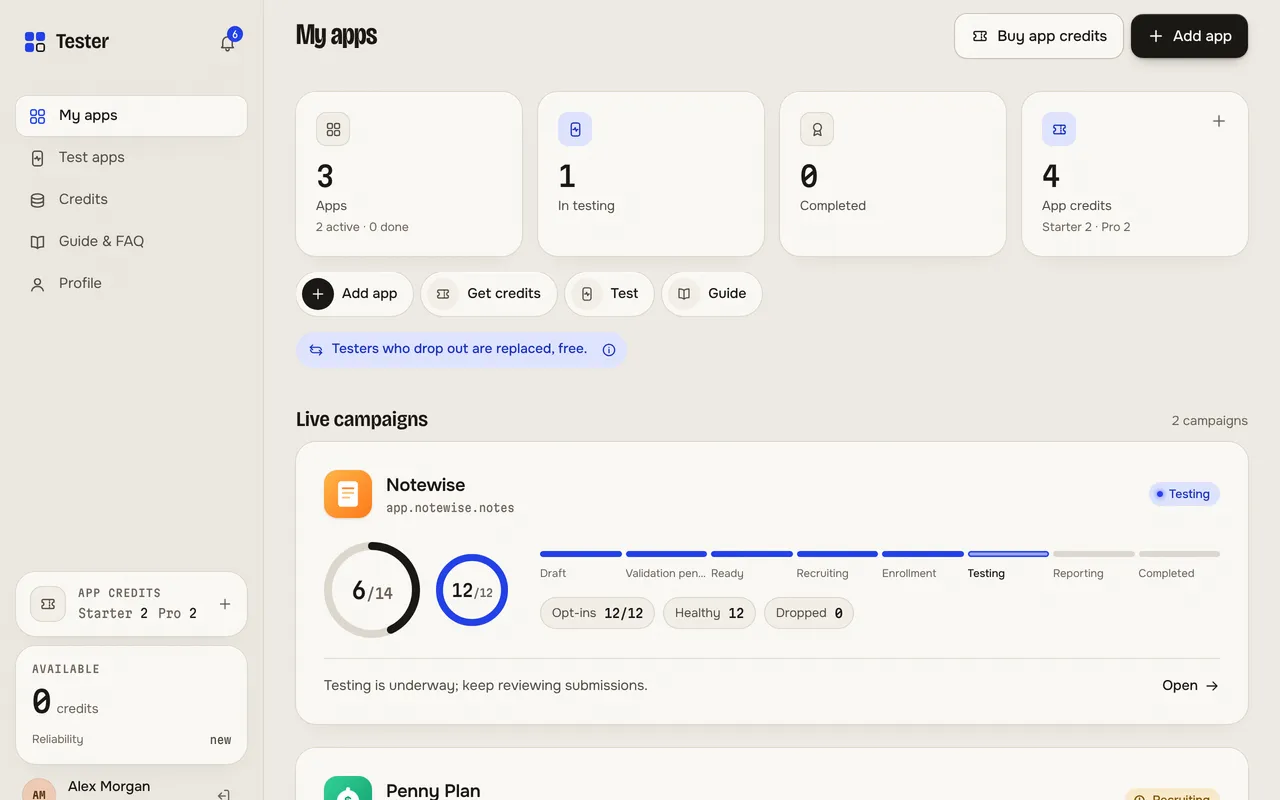Click the black Add app button in header
The image size is (1280, 800).
[1189, 36]
